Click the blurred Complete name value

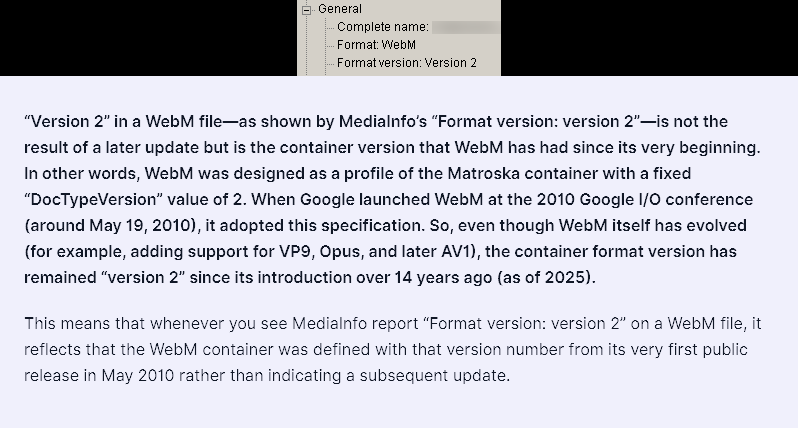pyautogui.click(x=466, y=27)
